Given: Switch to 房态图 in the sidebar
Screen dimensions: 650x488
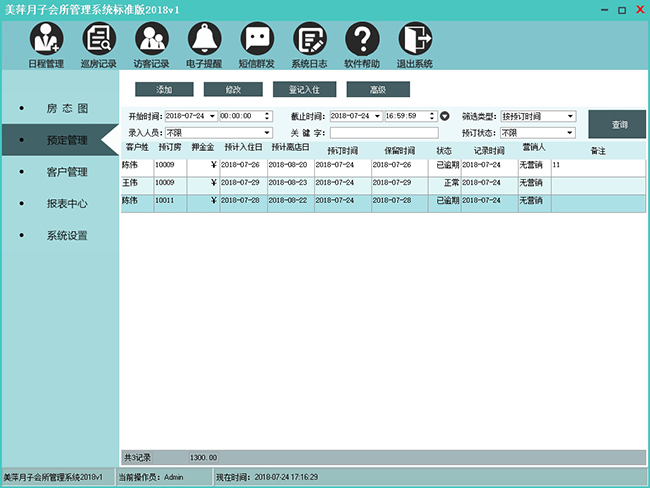Looking at the screenshot, I should pyautogui.click(x=68, y=107).
